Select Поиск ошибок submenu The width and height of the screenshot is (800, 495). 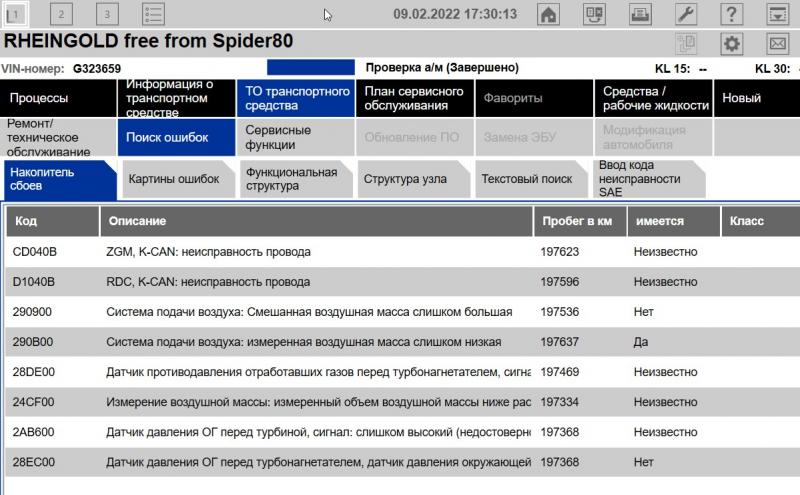(x=177, y=137)
